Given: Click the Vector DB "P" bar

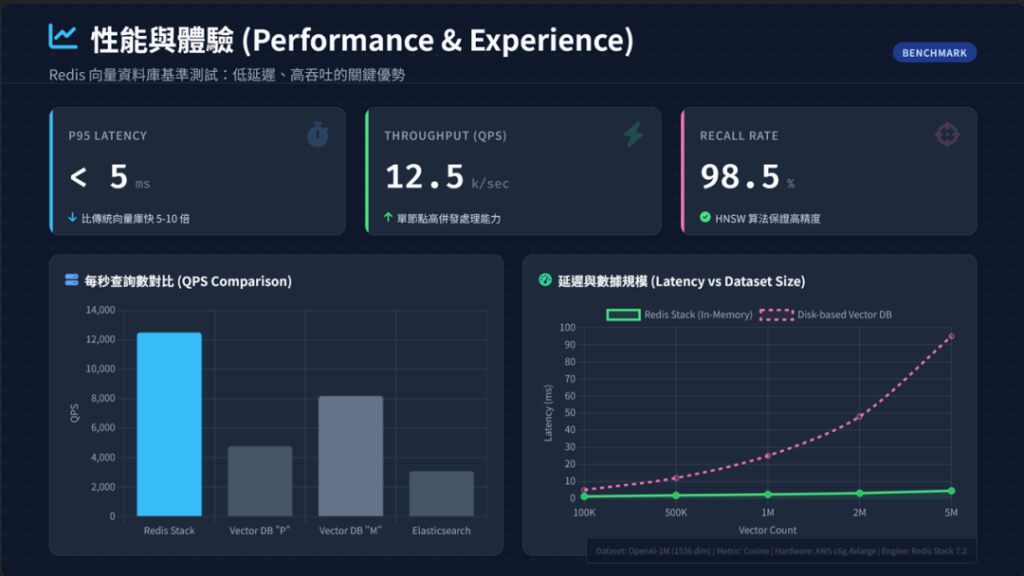Looking at the screenshot, I should pyautogui.click(x=260, y=481).
